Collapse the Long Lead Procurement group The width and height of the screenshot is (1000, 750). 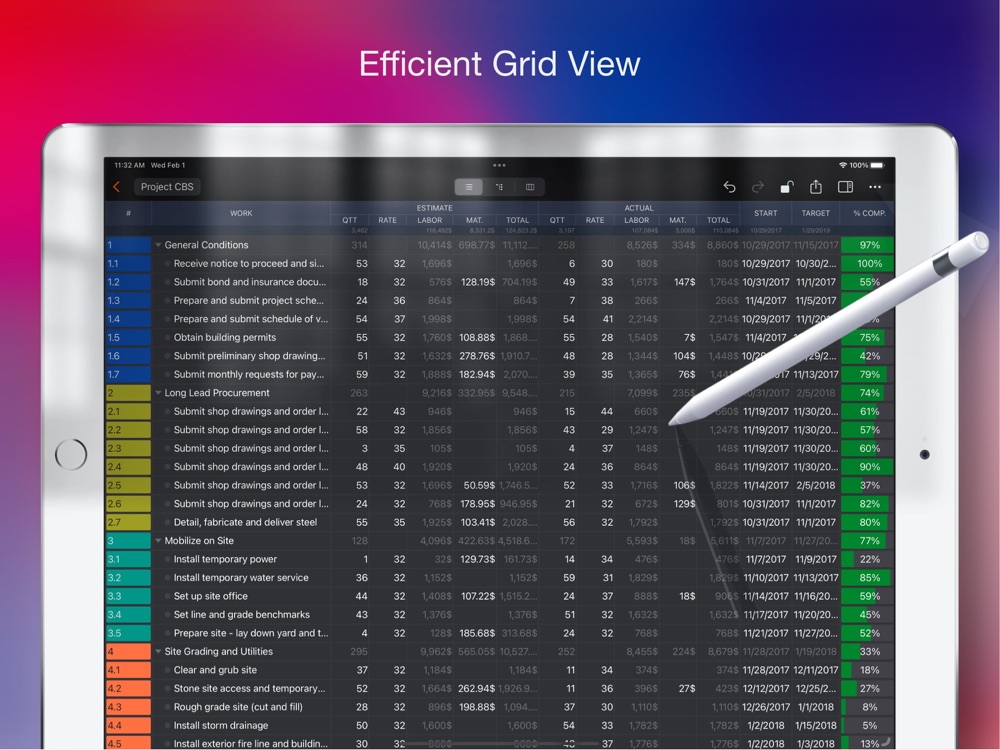coord(158,393)
